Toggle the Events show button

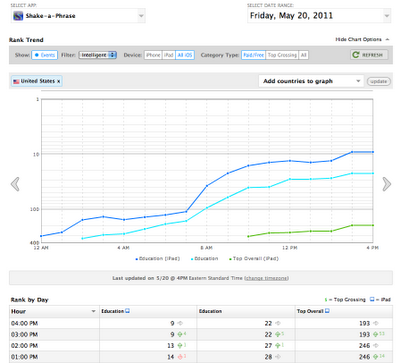tap(45, 55)
